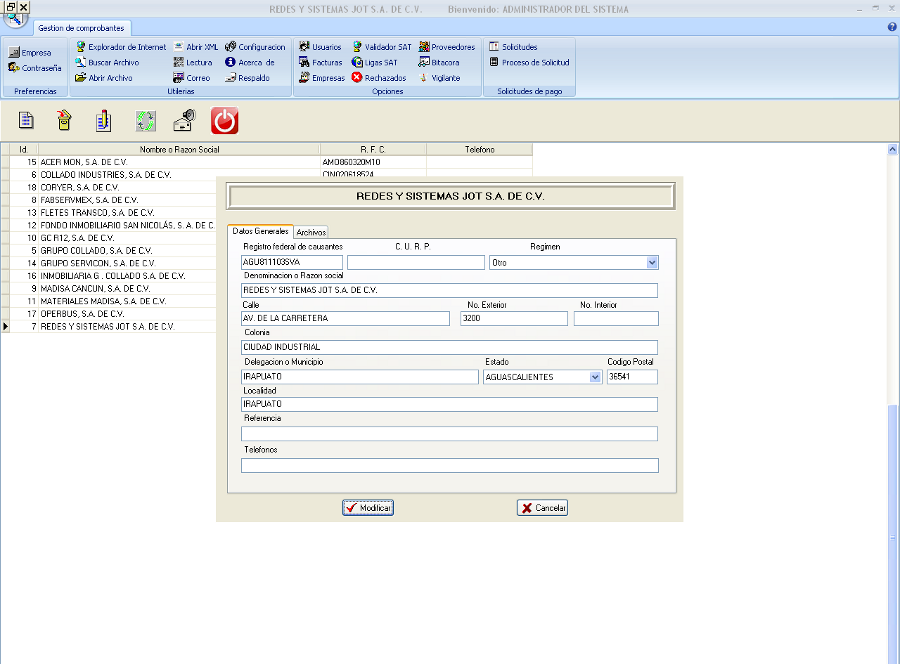Click the Contraseña preferences item
Image resolution: width=900 pixels, height=664 pixels.
pos(35,68)
